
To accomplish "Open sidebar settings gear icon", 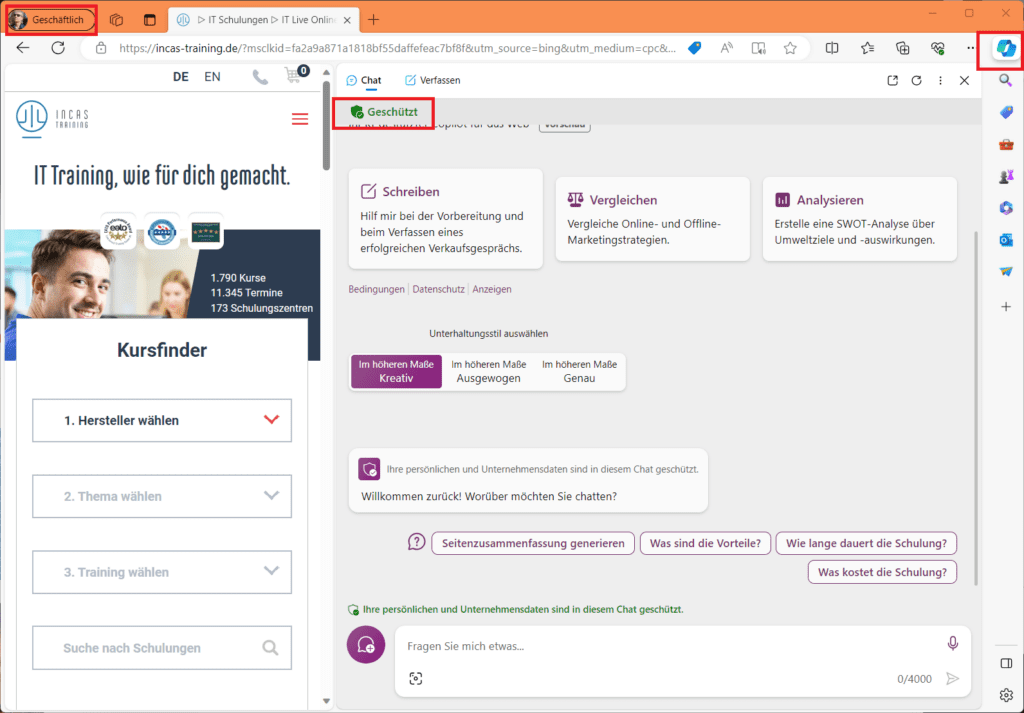I will click(1006, 695).
